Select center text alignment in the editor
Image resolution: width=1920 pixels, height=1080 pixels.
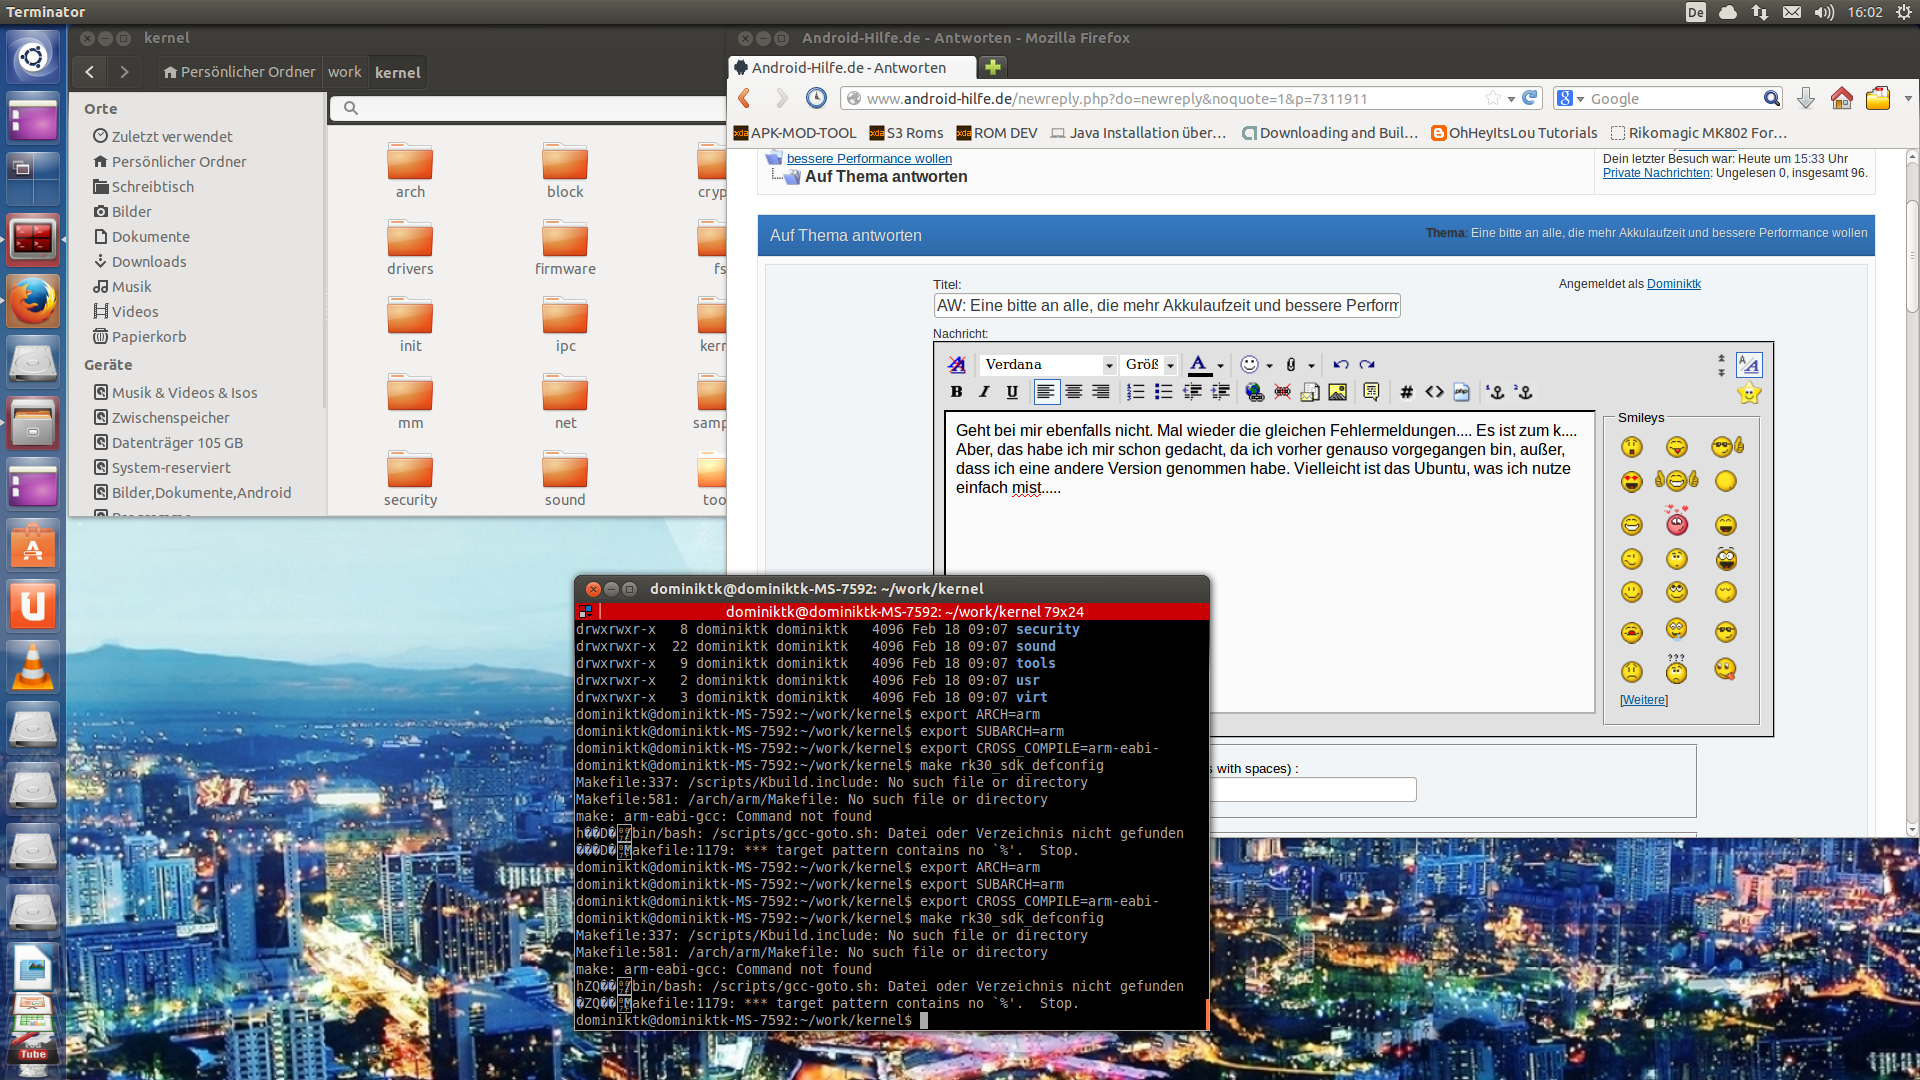[x=1074, y=392]
